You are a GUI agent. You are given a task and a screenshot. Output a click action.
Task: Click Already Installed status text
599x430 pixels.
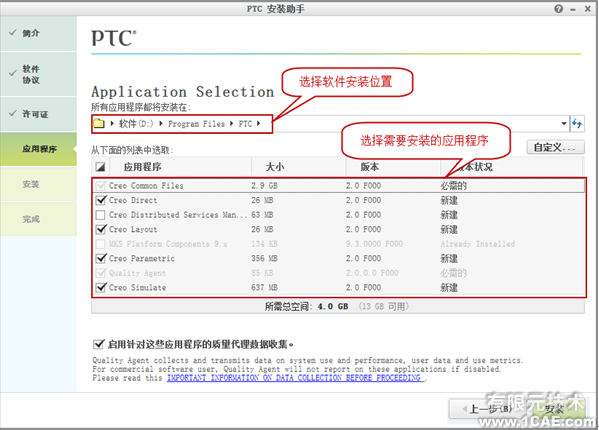(478, 244)
